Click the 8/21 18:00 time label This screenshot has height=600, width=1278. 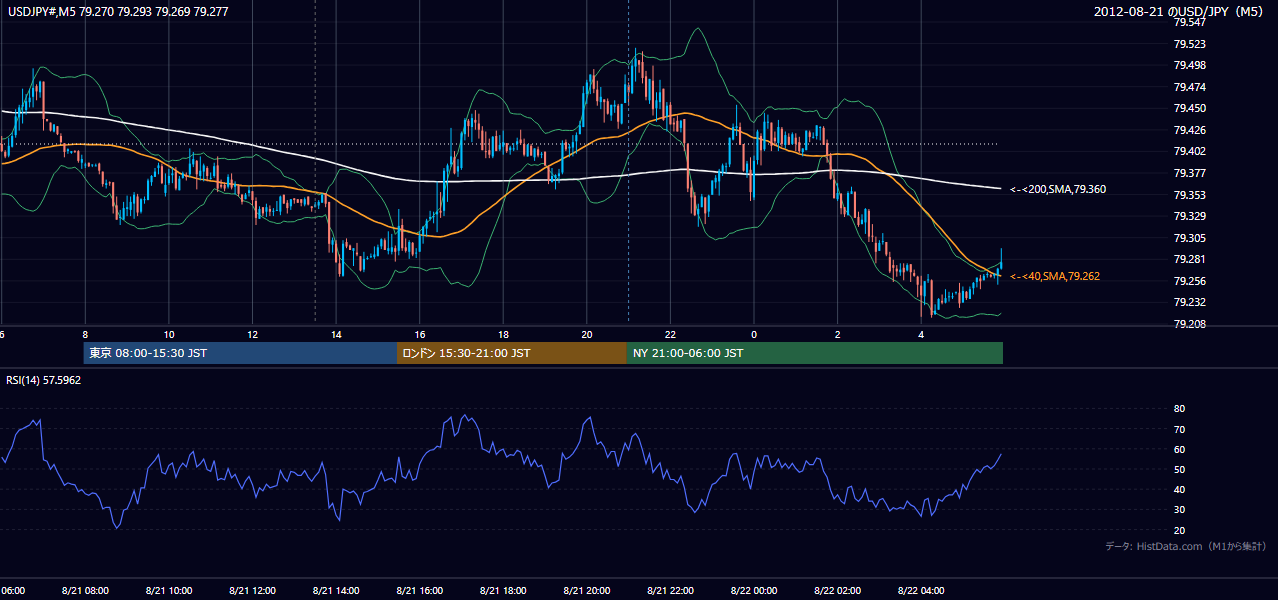point(503,590)
